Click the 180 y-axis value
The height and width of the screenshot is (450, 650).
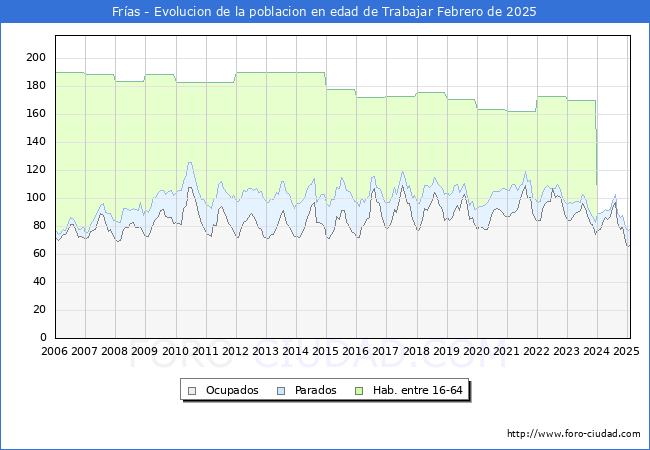pos(36,86)
